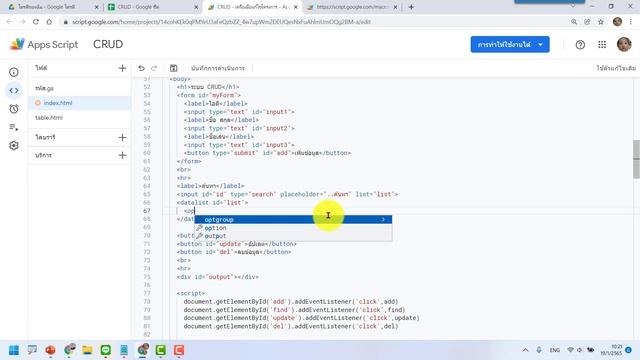Image resolution: width=640 pixels, height=360 pixels.
Task: Reload the page in browser
Action: [x=36, y=22]
